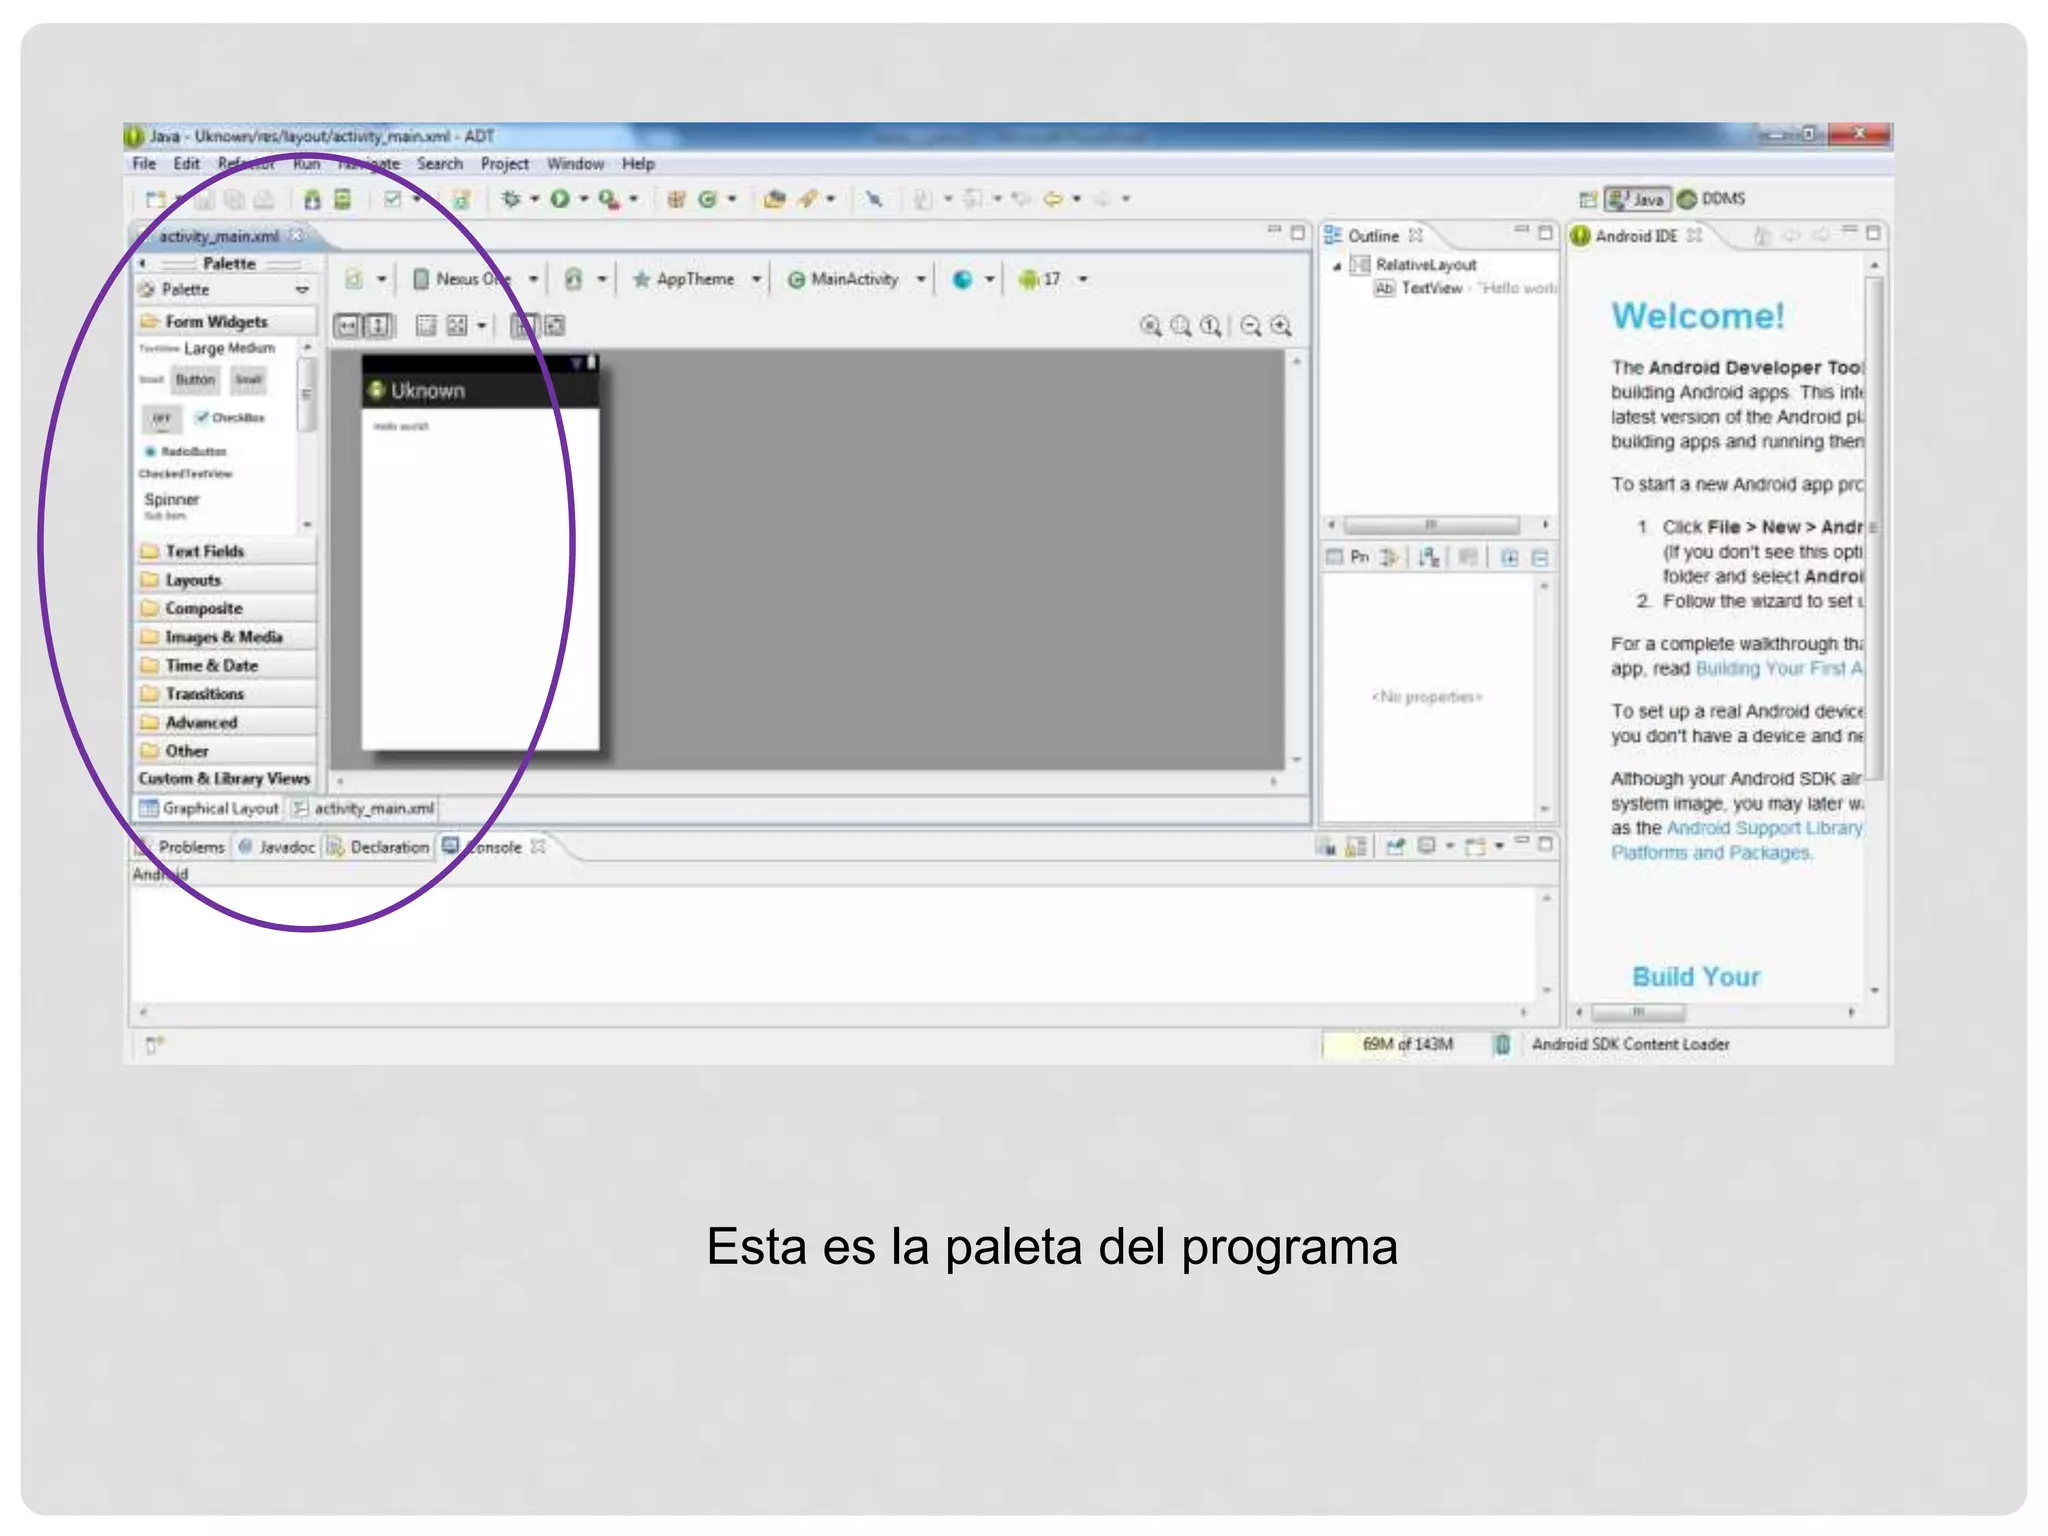This screenshot has width=2048, height=1536.
Task: Expand the Time & Date palette category
Action: tap(226, 665)
